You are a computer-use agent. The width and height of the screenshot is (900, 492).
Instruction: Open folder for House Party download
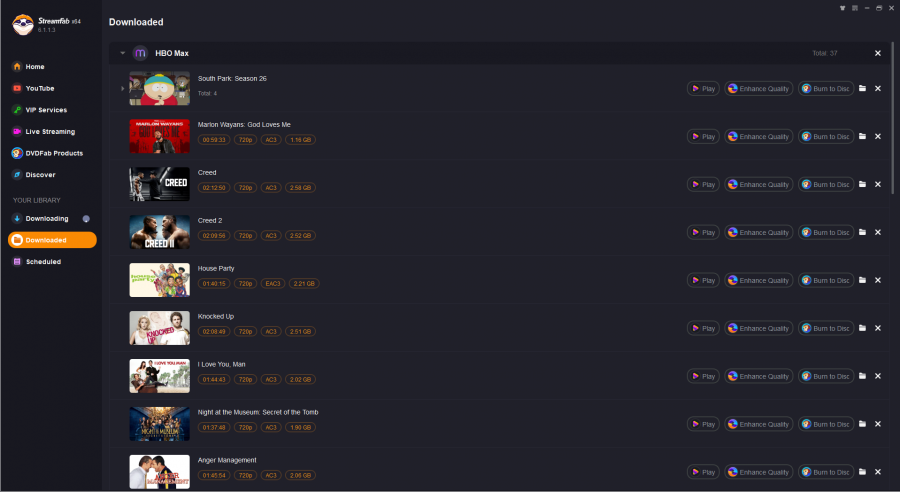coord(862,280)
